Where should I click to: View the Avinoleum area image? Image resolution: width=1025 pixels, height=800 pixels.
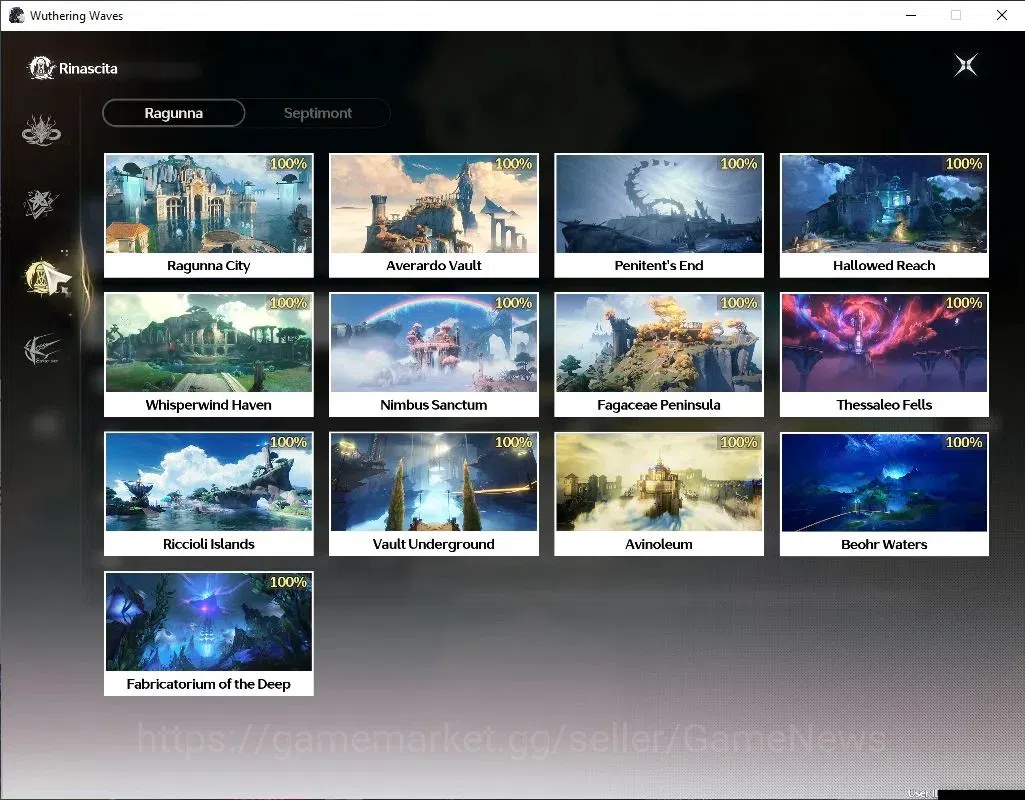click(x=659, y=482)
